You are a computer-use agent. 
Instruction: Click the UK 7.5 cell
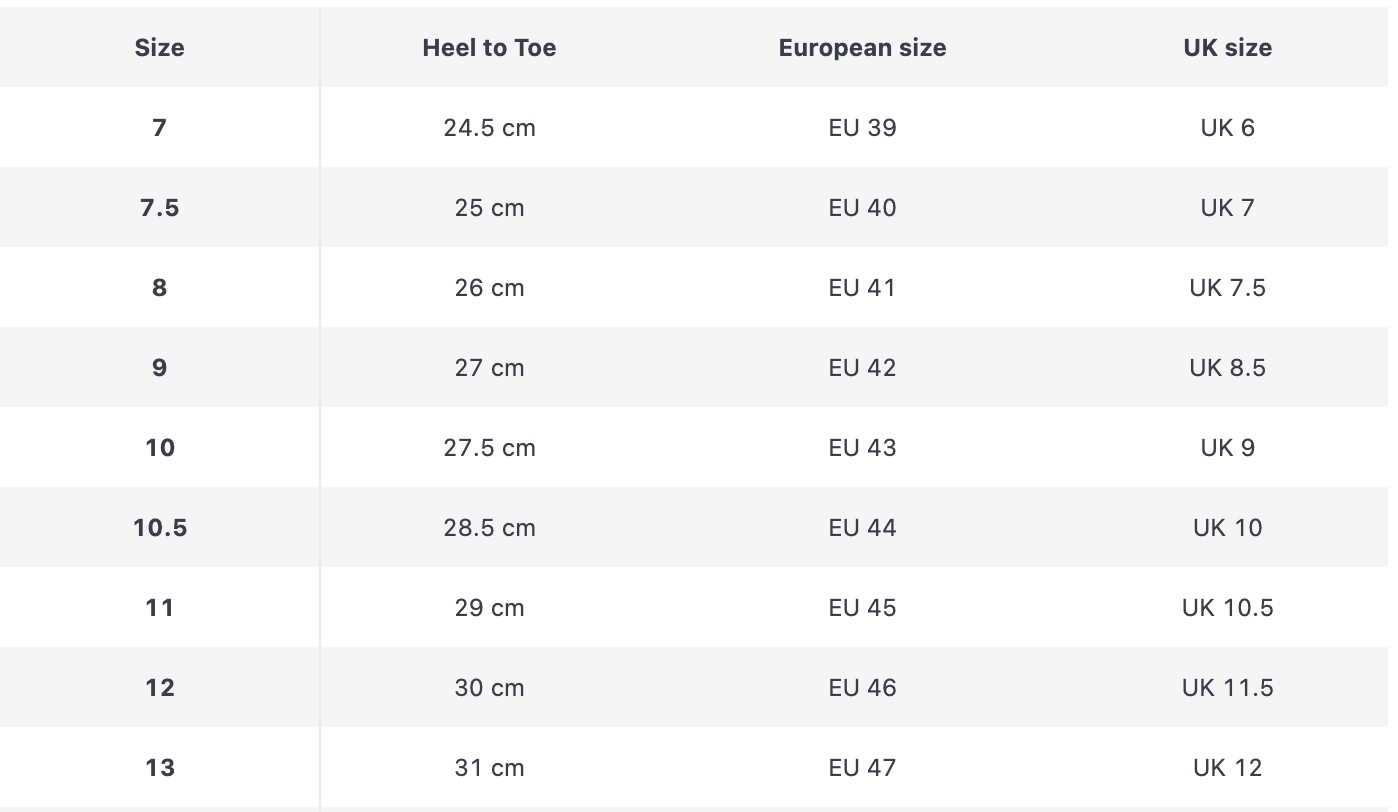pyautogui.click(x=1227, y=287)
